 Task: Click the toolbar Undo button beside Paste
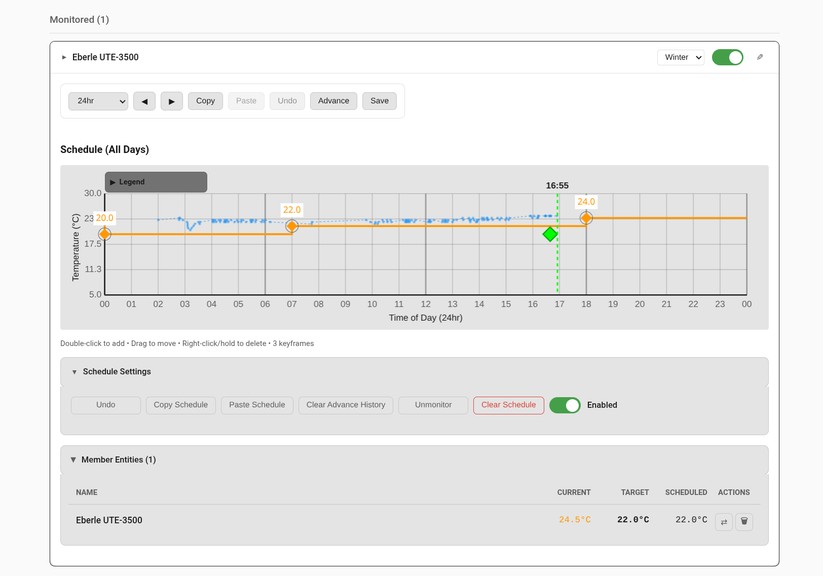(287, 101)
